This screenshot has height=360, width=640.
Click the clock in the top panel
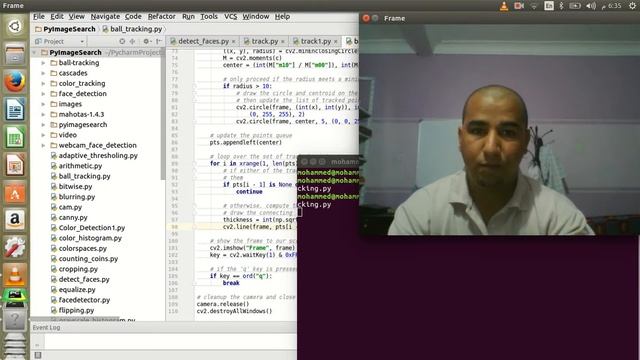[x=611, y=6]
